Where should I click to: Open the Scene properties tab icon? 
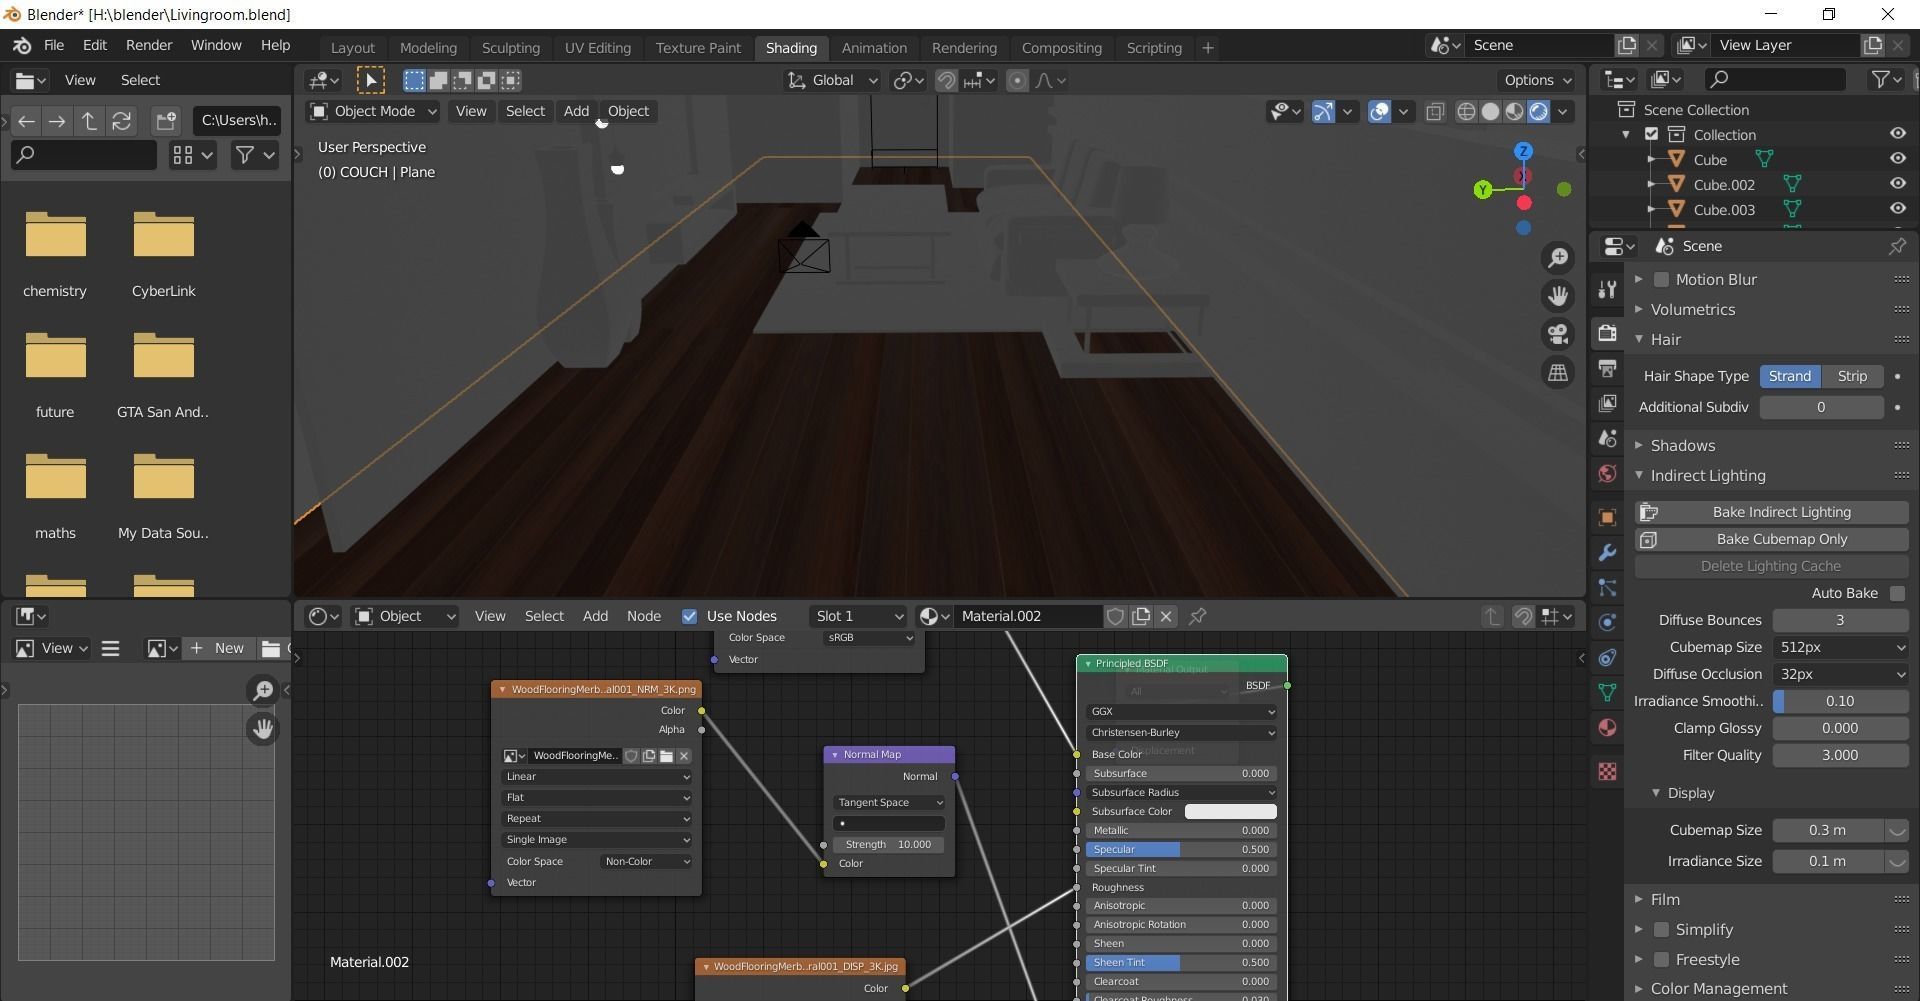(x=1607, y=438)
